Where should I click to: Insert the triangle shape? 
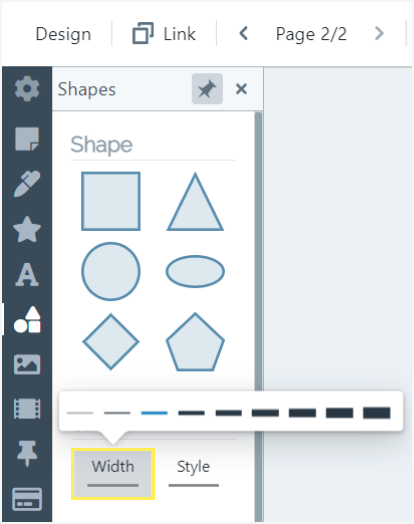click(195, 202)
